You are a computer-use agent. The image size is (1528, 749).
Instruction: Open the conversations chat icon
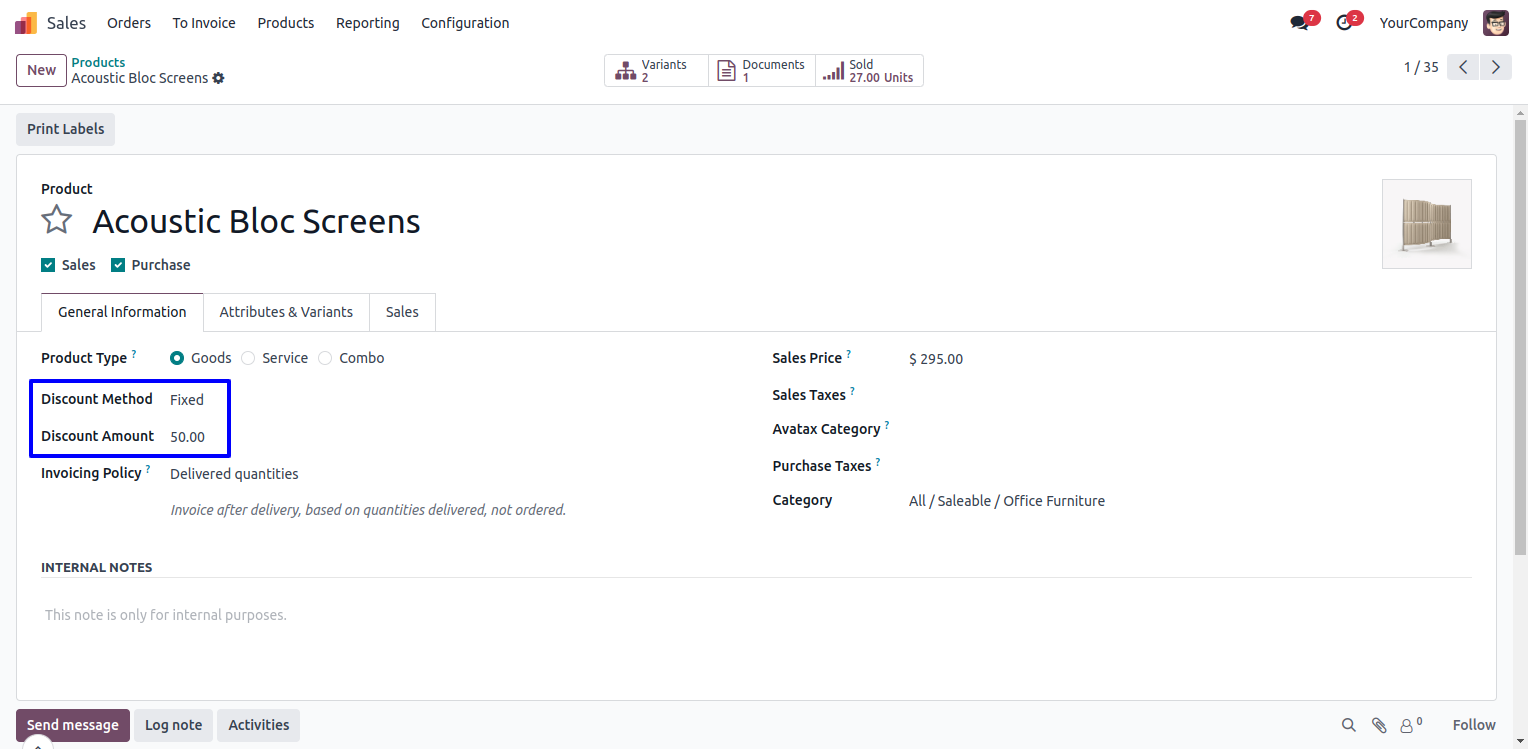tap(1299, 23)
